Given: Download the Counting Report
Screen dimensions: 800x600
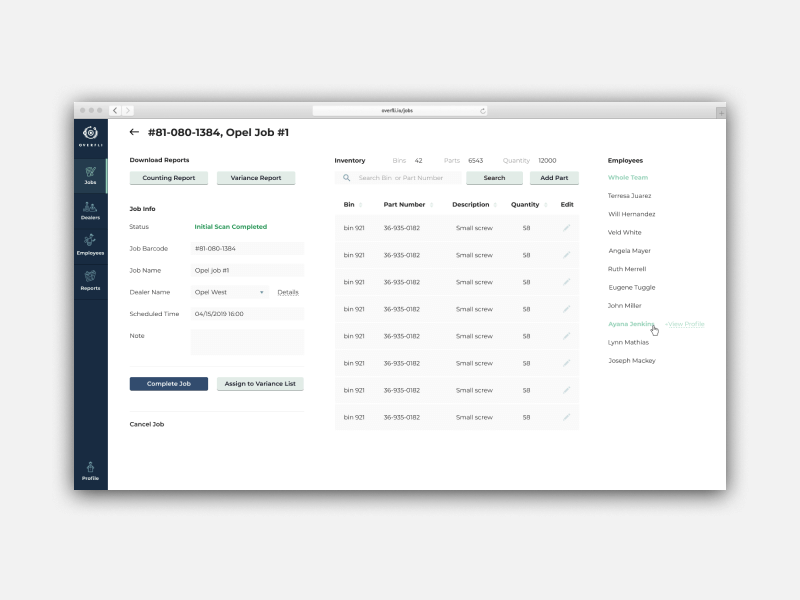Looking at the screenshot, I should point(169,178).
